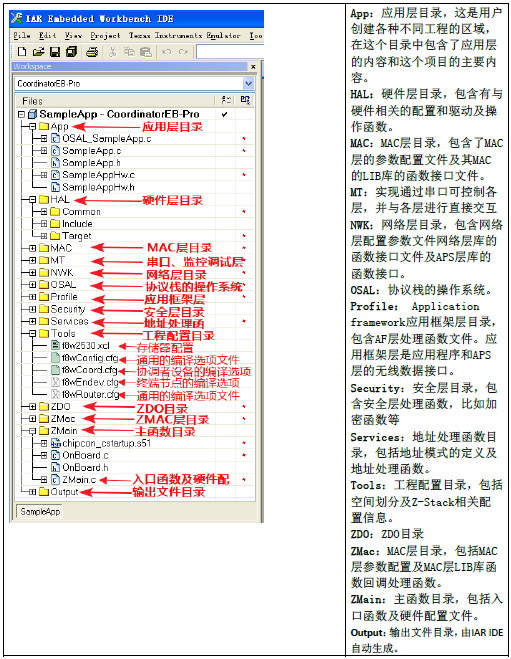Open the Texas Instruments Emulator menu

coord(184,35)
